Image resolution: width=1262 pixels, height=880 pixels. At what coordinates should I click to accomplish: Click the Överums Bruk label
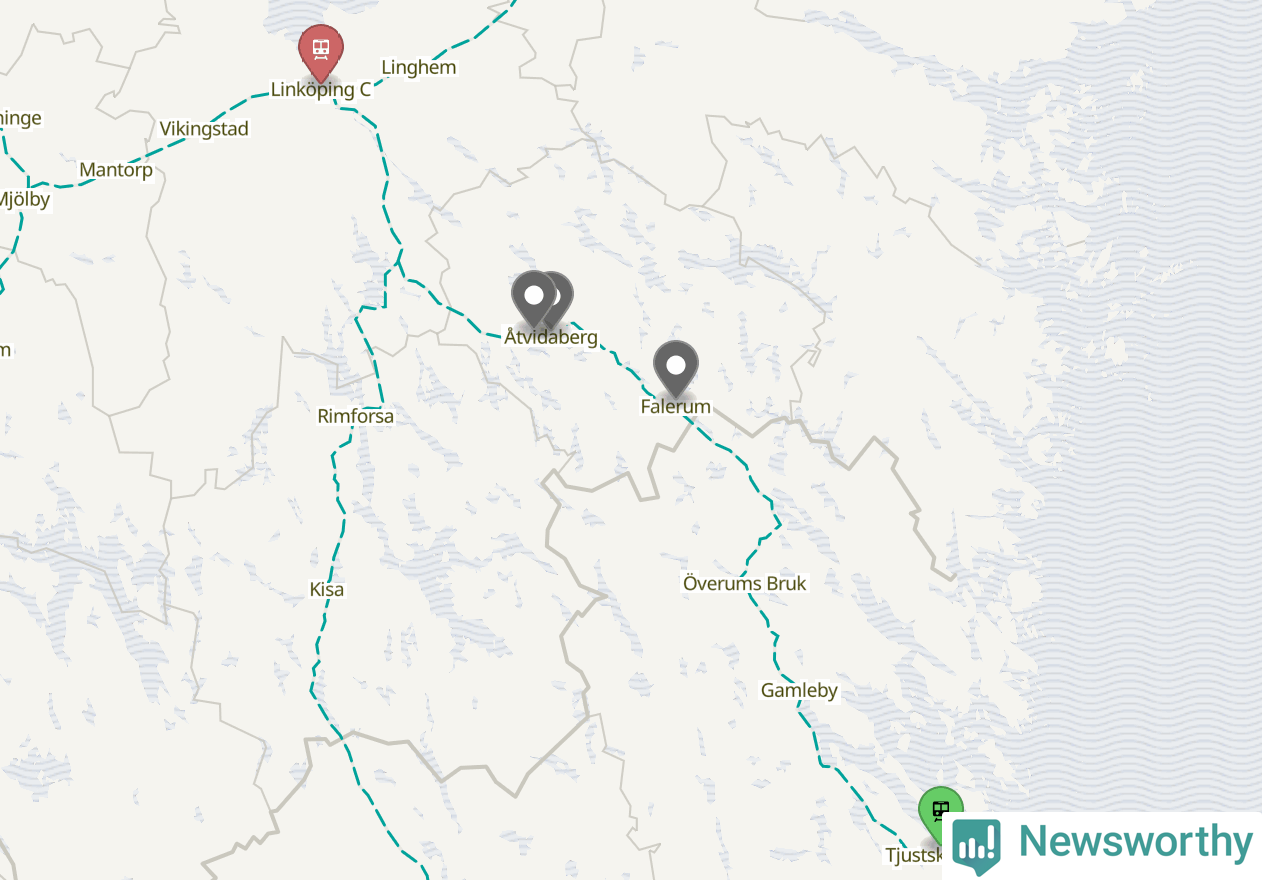(x=745, y=583)
